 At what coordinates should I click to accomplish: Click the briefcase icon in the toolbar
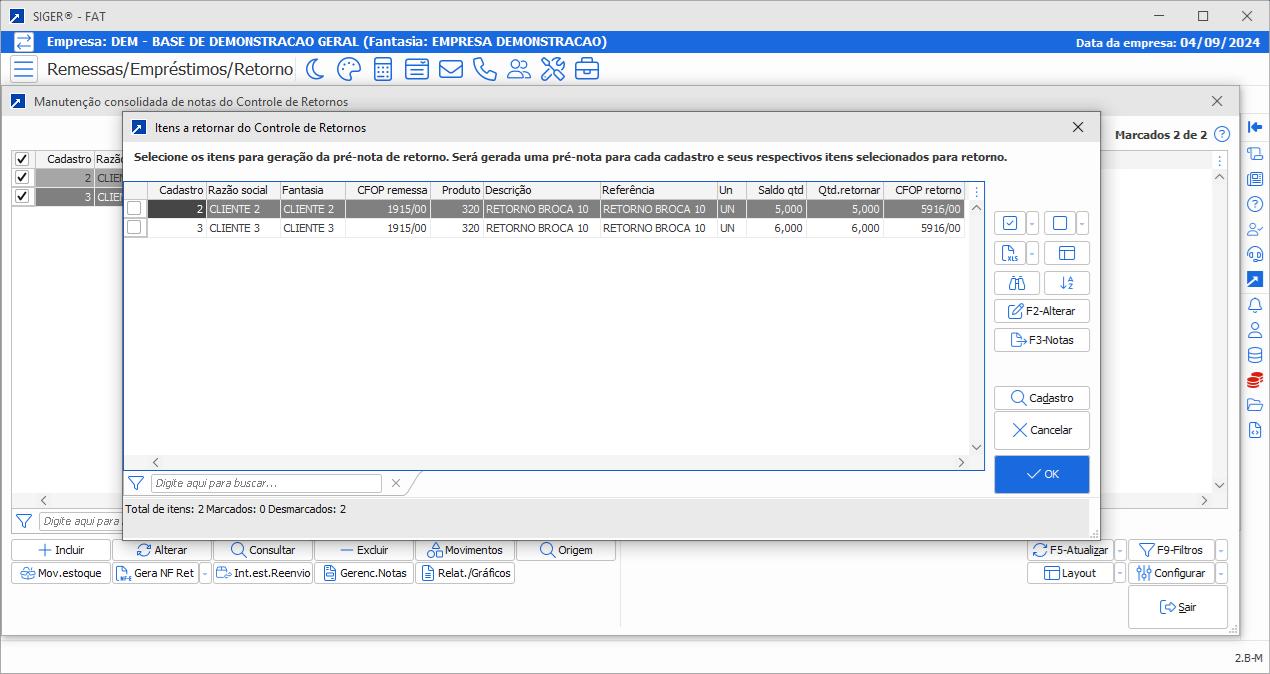pos(586,70)
